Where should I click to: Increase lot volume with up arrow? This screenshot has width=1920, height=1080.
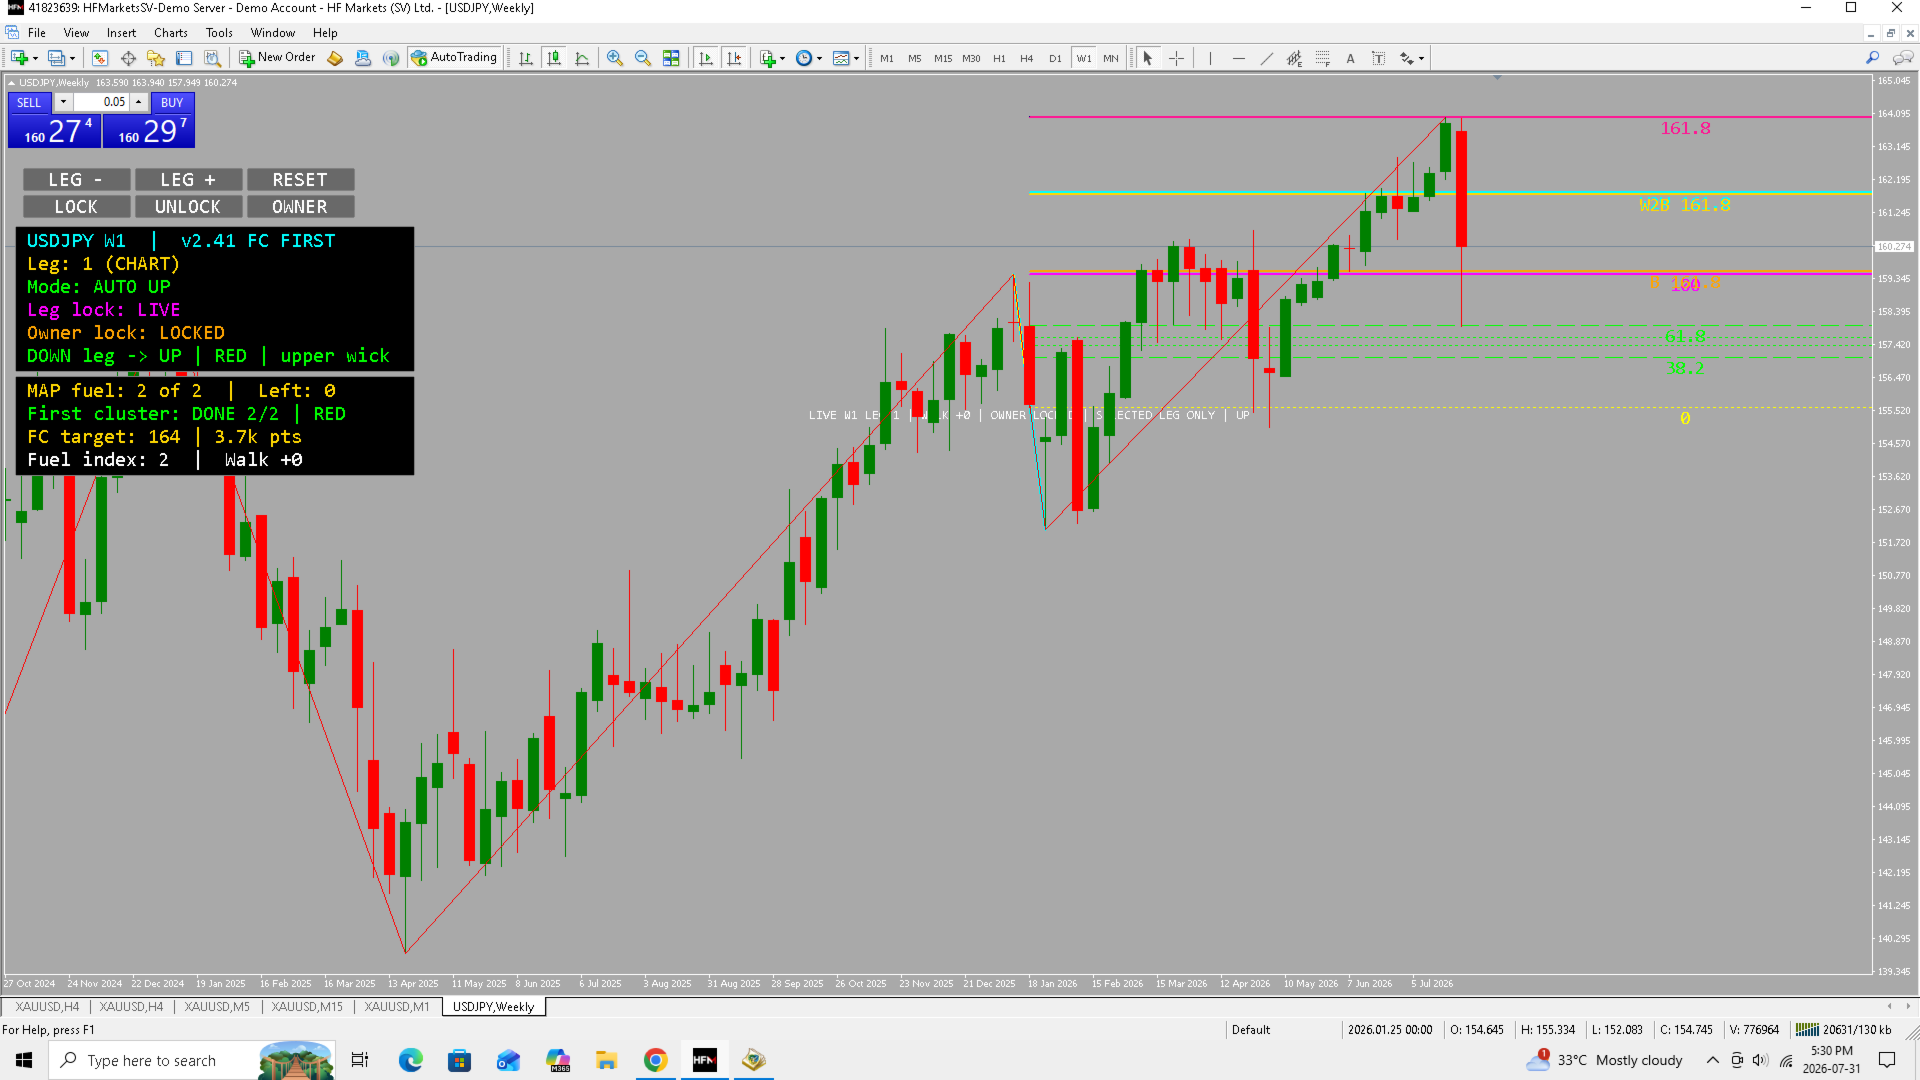(139, 102)
